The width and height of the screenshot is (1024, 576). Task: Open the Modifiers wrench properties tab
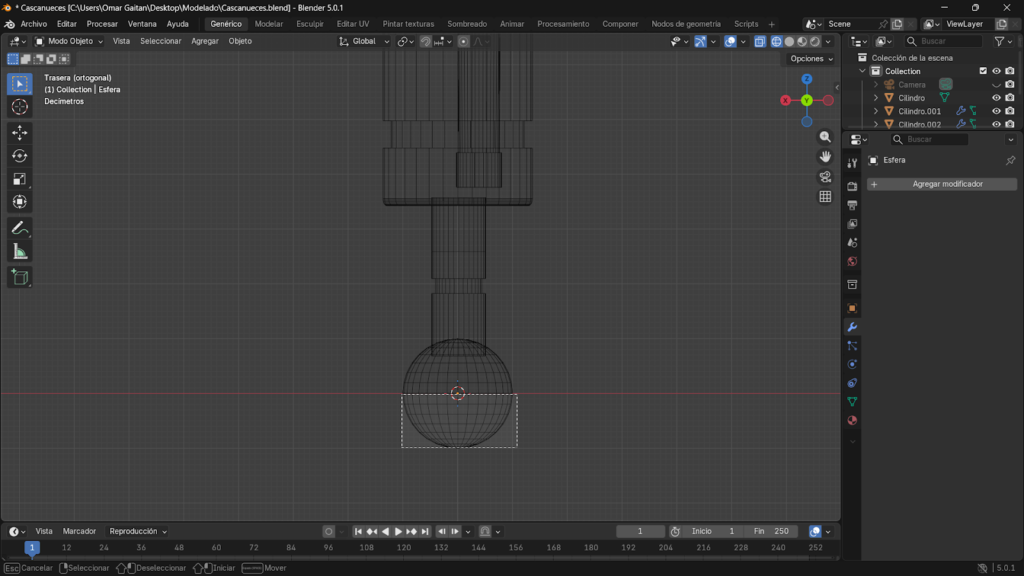click(x=852, y=327)
